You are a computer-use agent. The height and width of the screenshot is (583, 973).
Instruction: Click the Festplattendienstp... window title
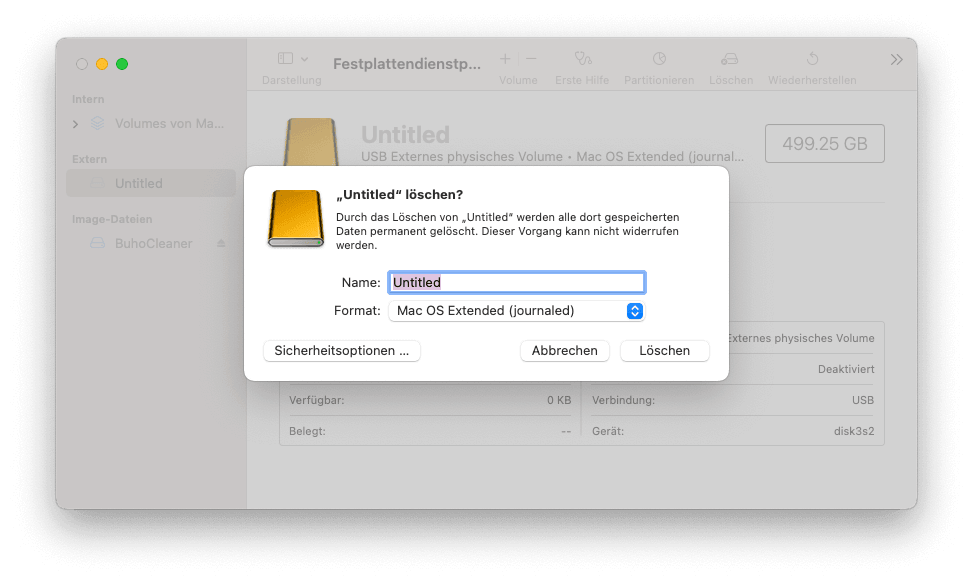(x=407, y=64)
